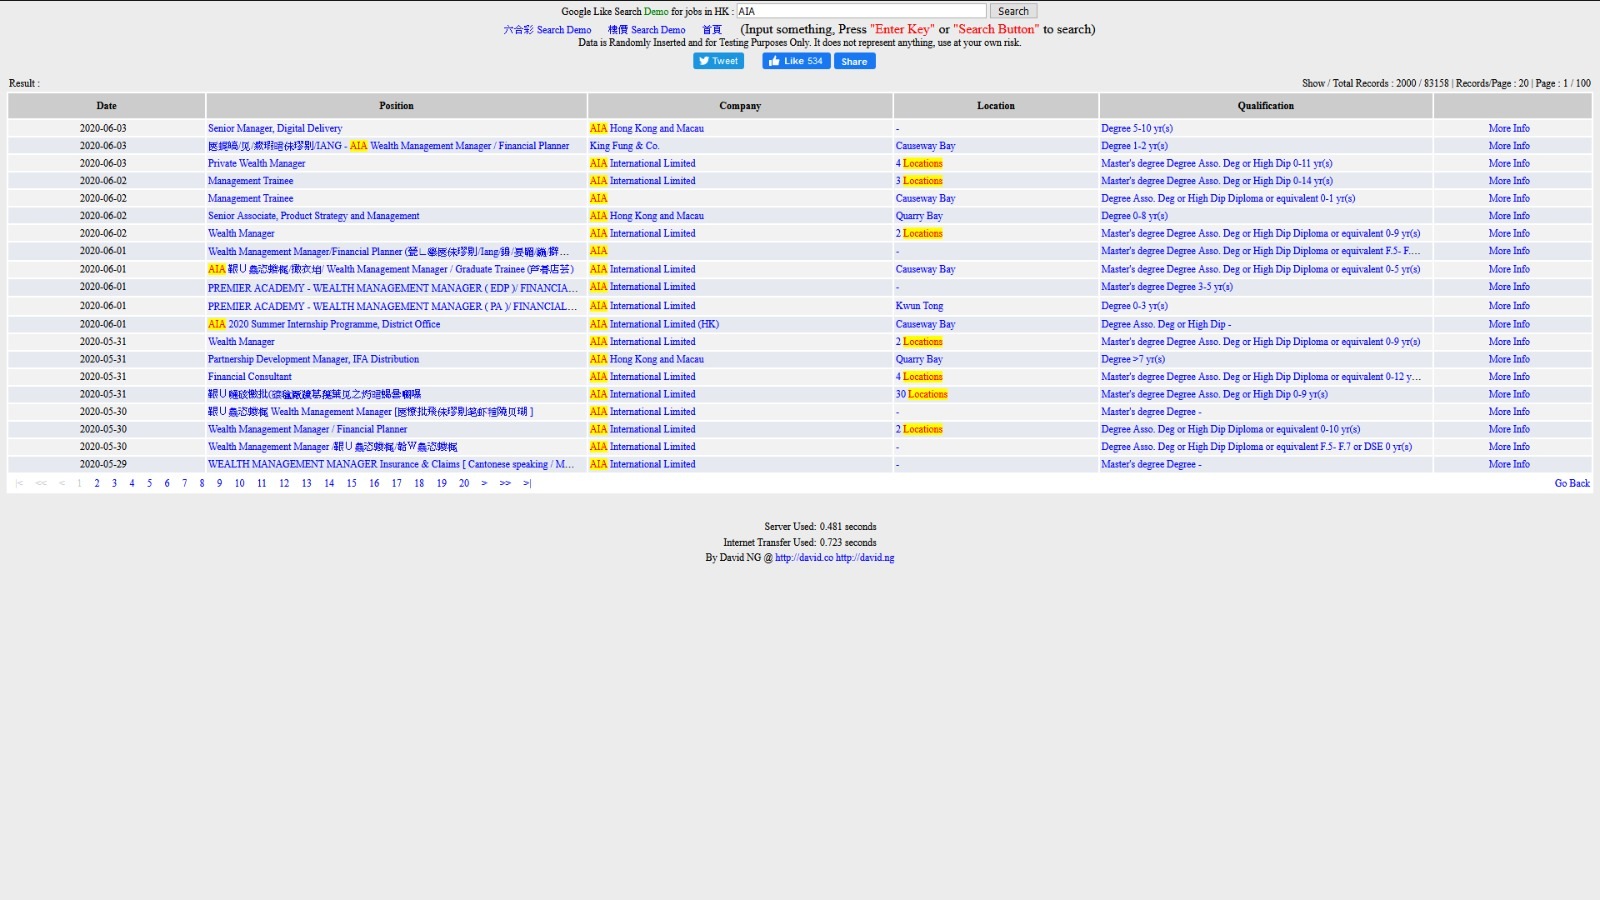Click the Location column header

(996, 105)
